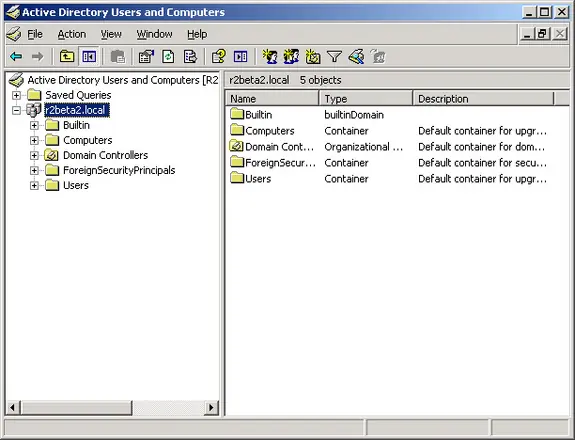Select Domain Controllers in the console tree
575x440 pixels.
click(106, 155)
